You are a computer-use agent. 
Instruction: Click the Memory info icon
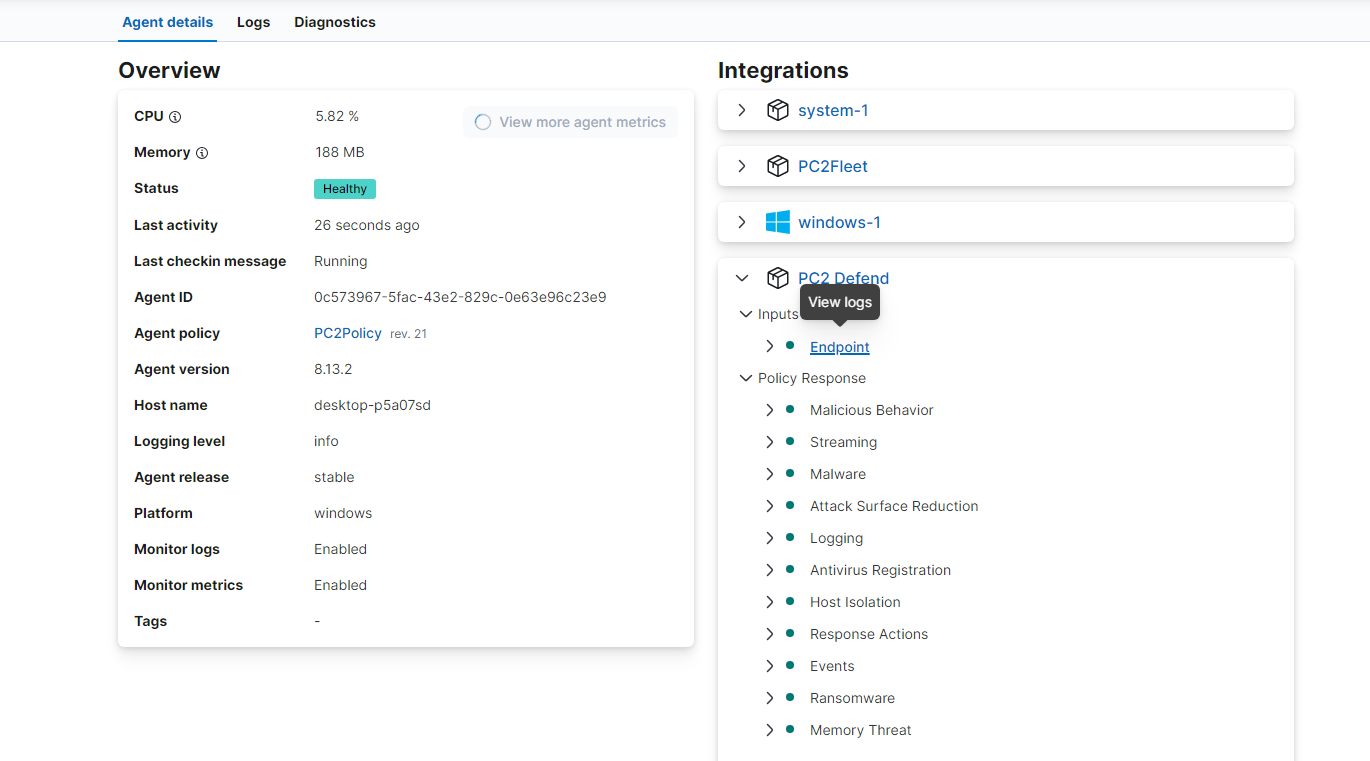click(x=201, y=153)
